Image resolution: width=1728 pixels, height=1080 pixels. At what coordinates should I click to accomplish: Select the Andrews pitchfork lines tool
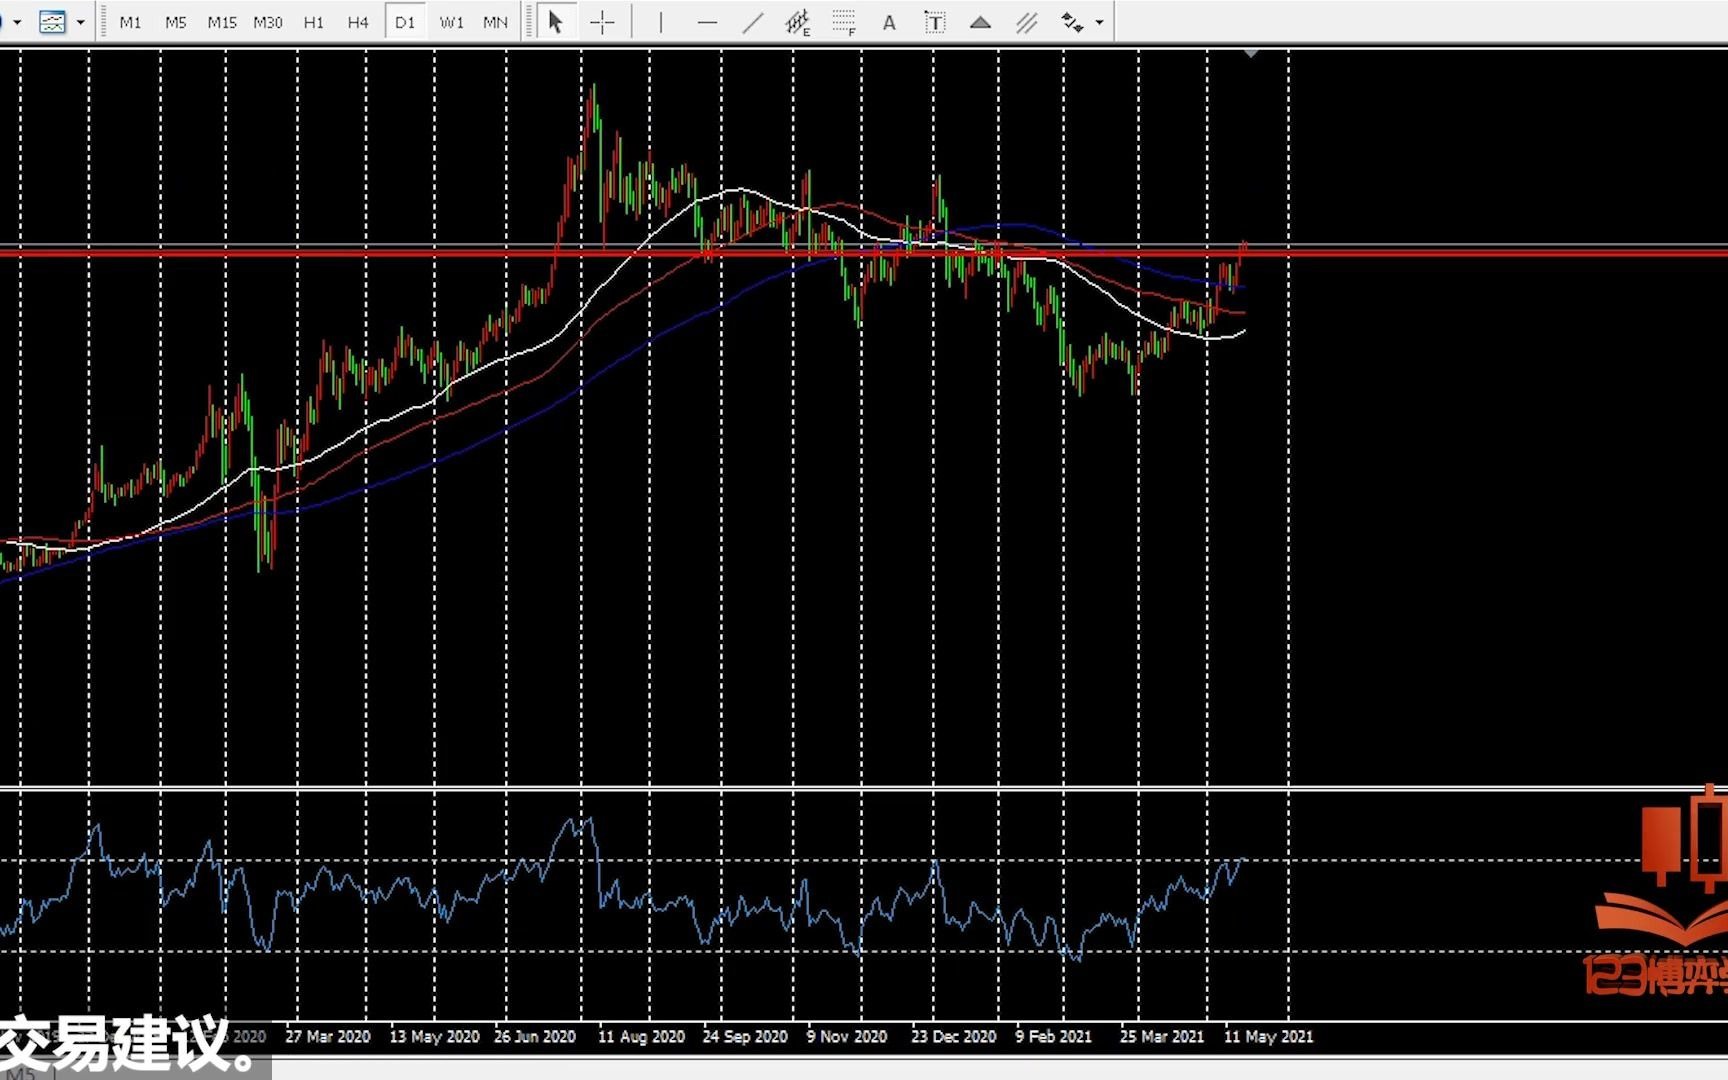[x=1026, y=22]
